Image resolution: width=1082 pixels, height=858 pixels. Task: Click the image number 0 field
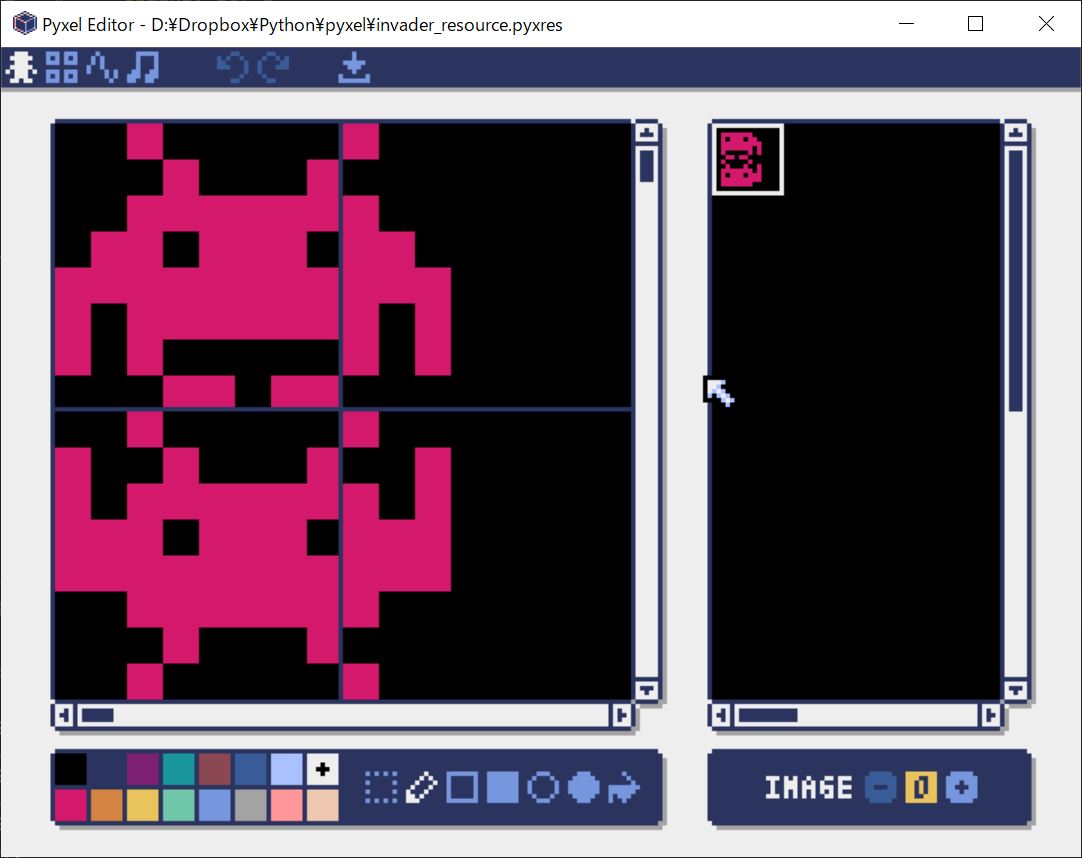point(921,788)
